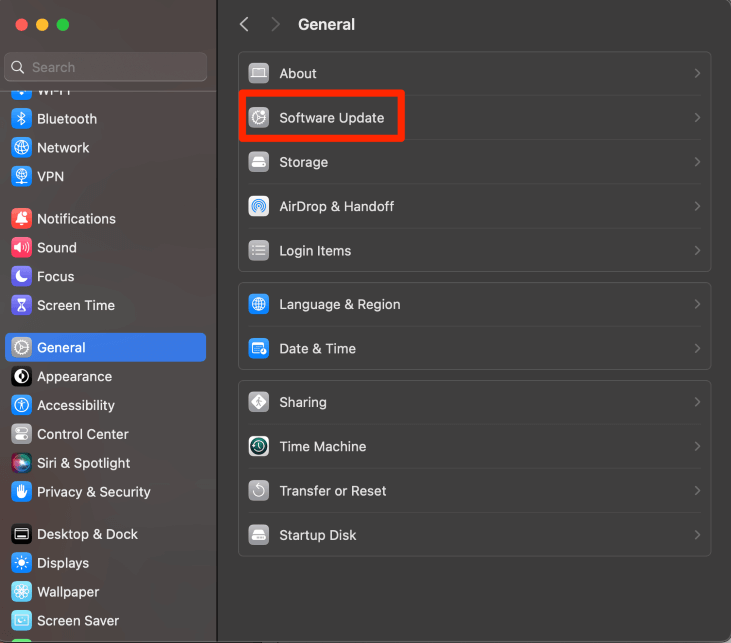Click the Storage drive icon

point(259,162)
